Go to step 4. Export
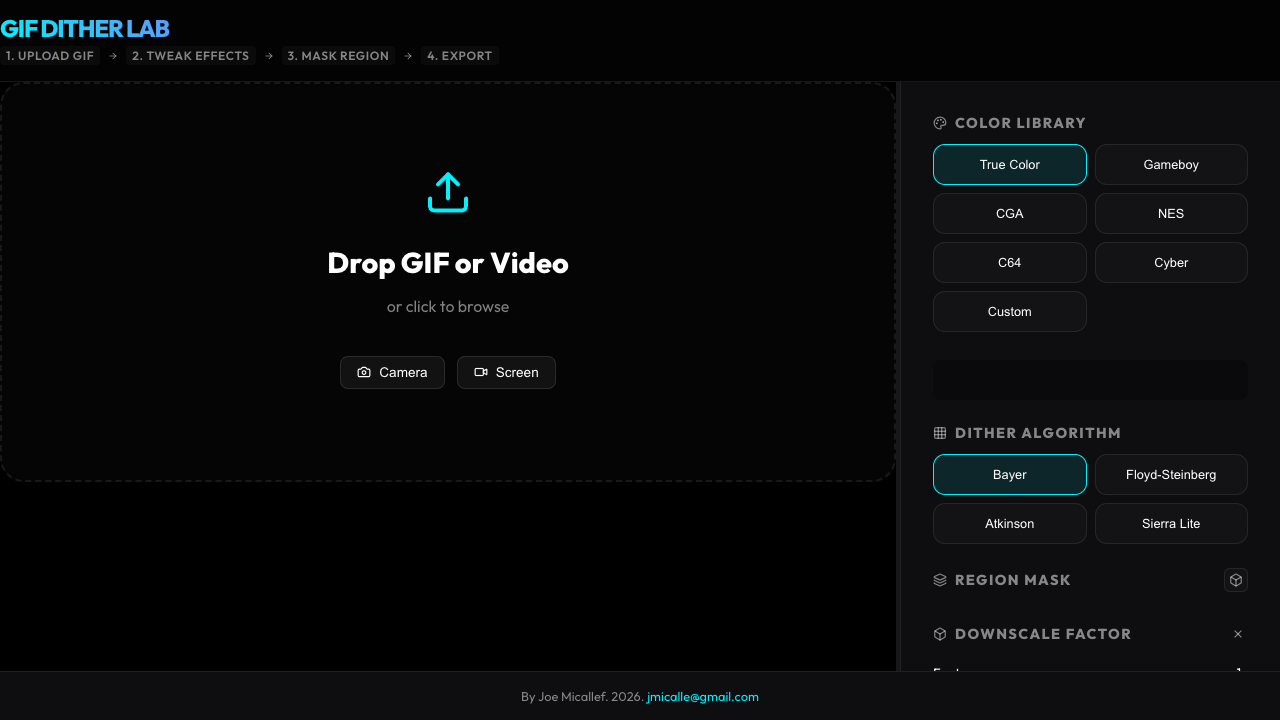 460,56
